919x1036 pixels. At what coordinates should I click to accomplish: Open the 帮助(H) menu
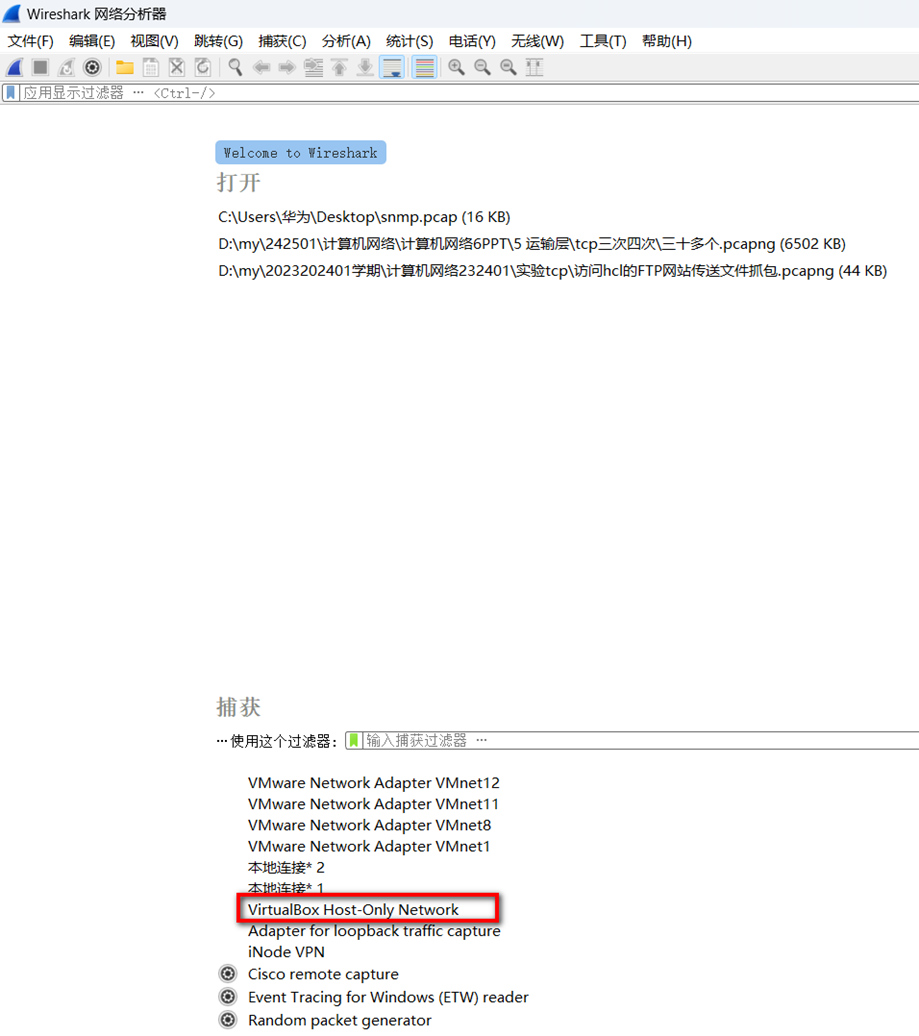pos(667,41)
